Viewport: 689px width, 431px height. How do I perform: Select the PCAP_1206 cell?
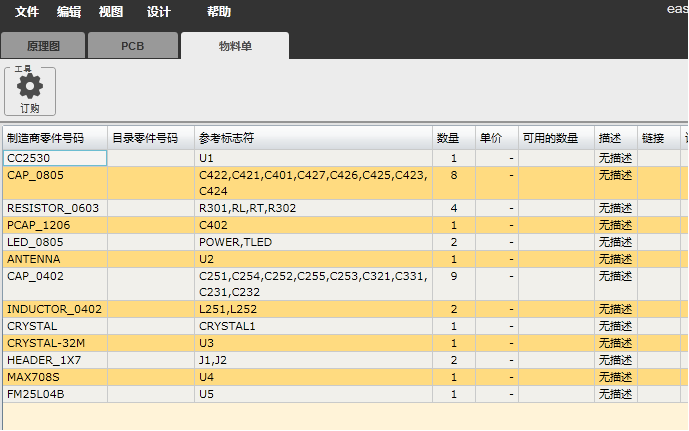[55, 225]
